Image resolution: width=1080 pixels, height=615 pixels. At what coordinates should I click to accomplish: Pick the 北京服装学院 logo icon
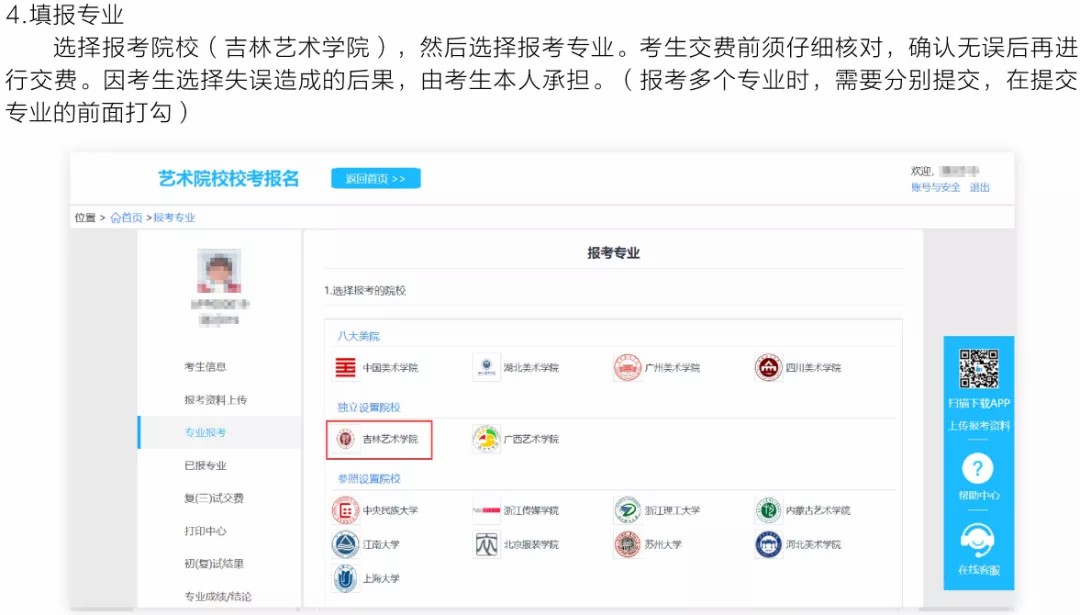click(x=486, y=545)
